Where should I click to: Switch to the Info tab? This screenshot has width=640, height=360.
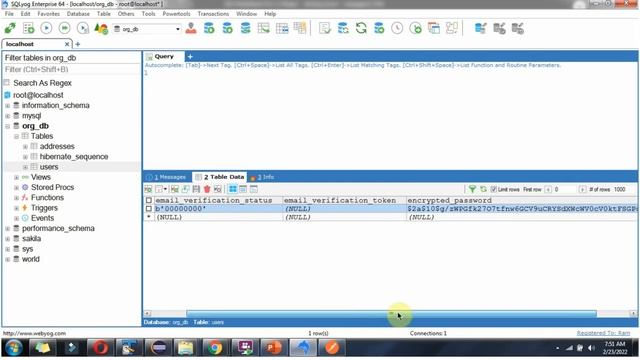pos(262,177)
